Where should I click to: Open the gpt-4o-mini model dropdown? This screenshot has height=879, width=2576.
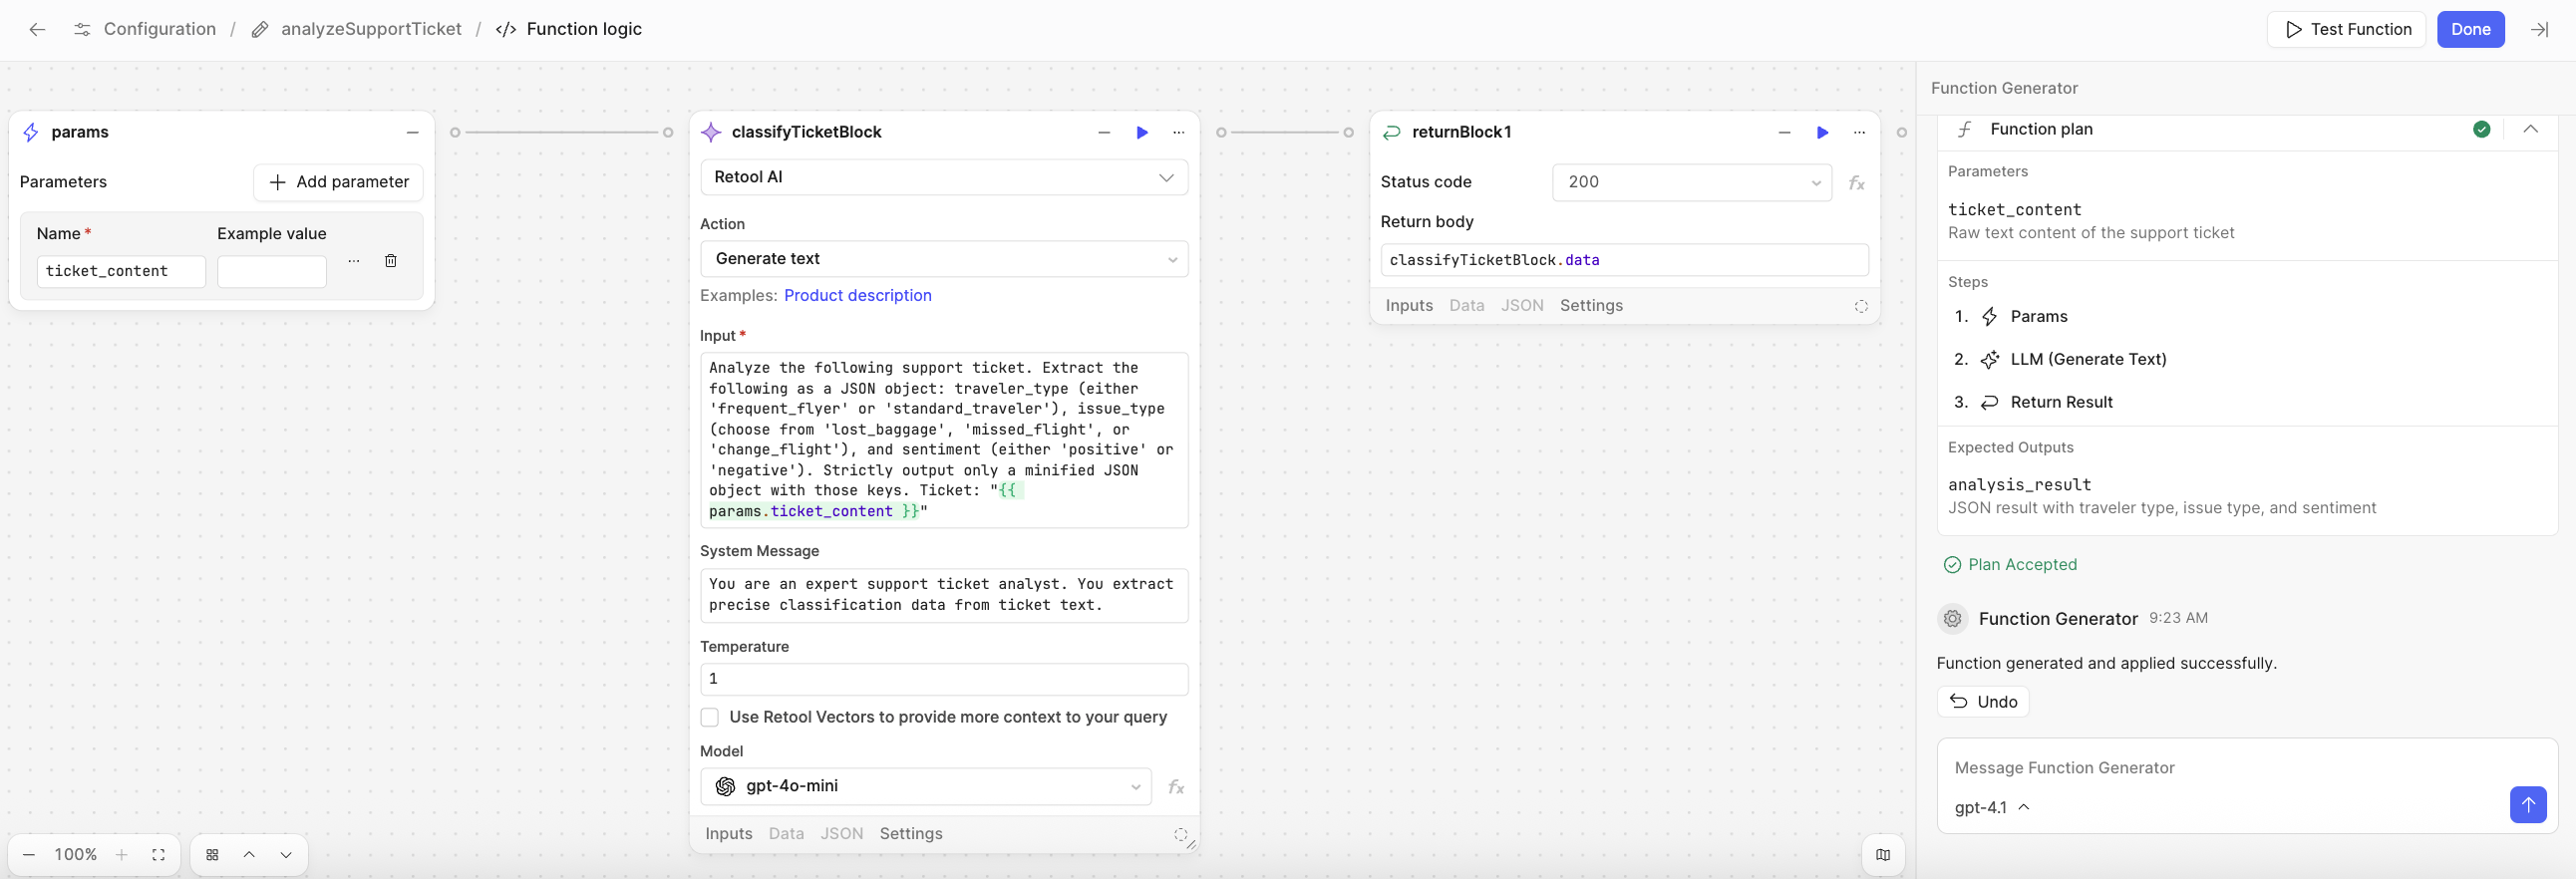926,786
